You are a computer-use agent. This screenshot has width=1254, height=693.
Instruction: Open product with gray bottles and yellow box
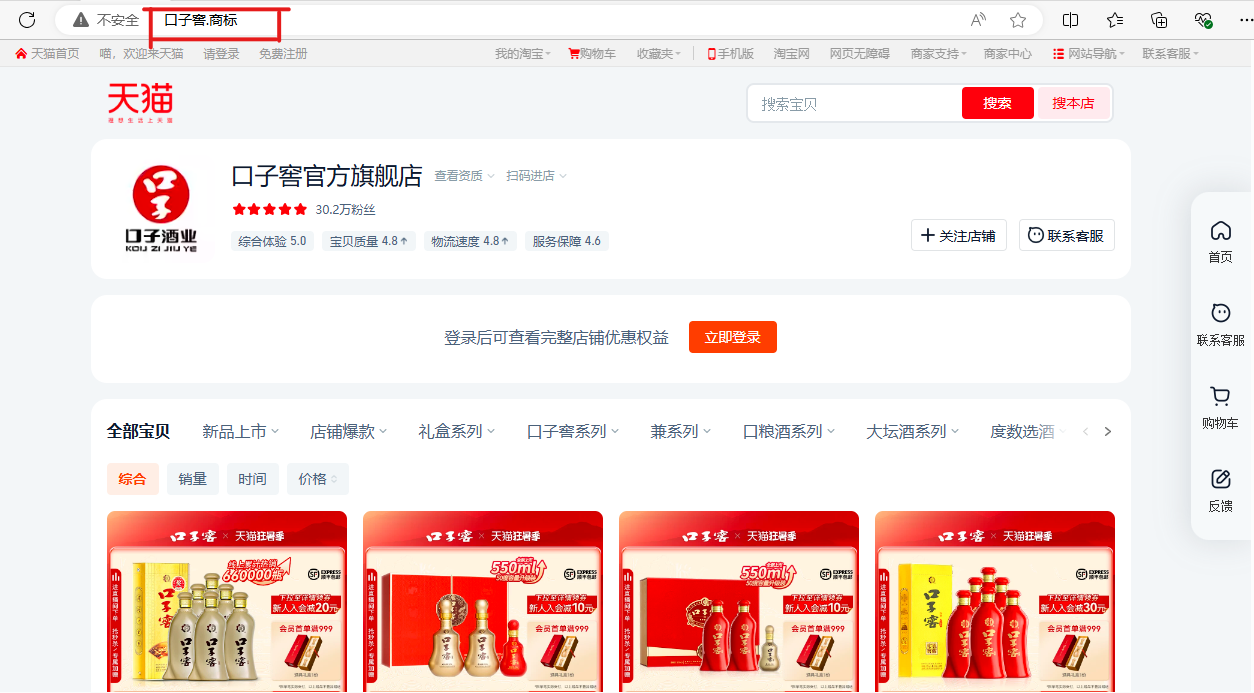[x=227, y=602]
